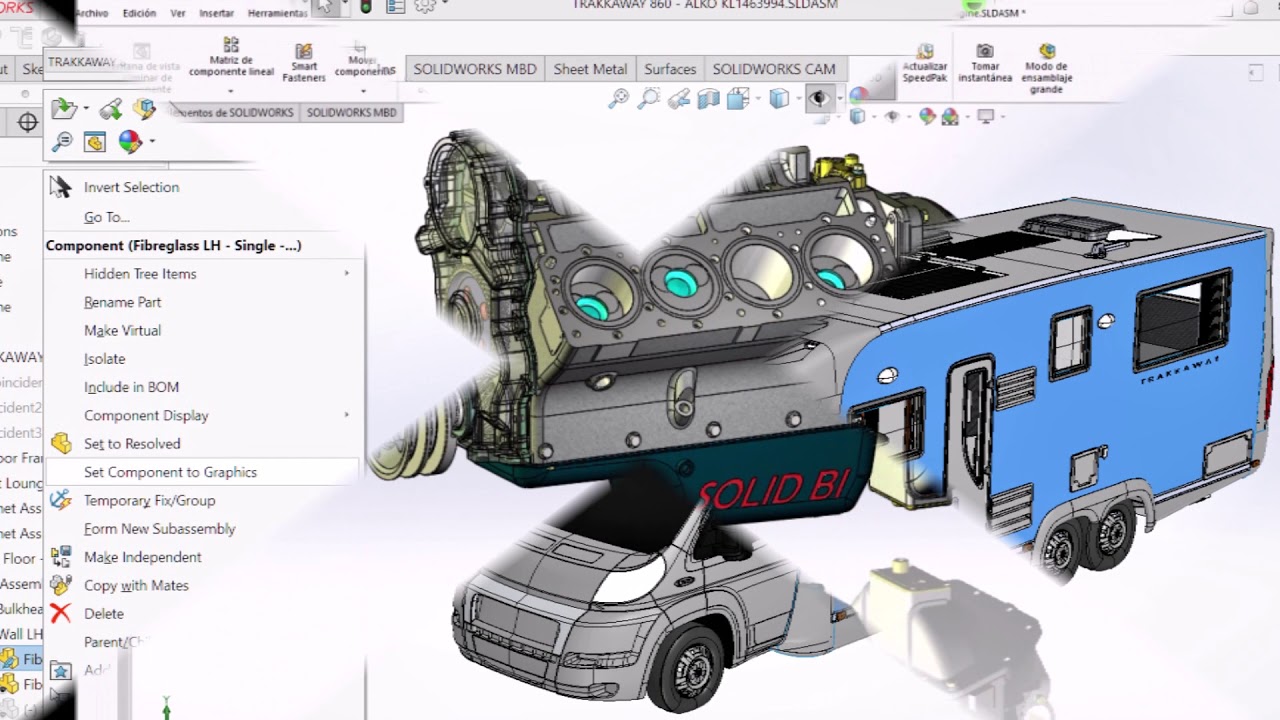Click the View Settings monitor icon
The width and height of the screenshot is (1280, 720).
[x=985, y=117]
